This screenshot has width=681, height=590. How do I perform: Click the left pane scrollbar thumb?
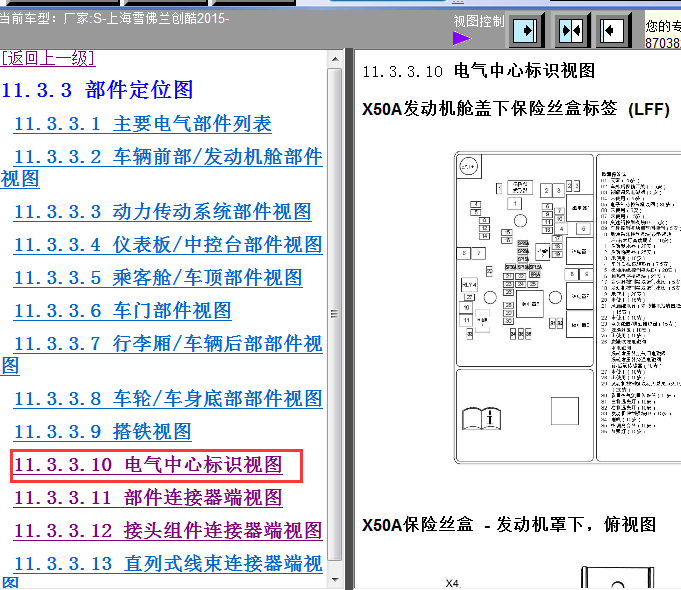pyautogui.click(x=335, y=314)
